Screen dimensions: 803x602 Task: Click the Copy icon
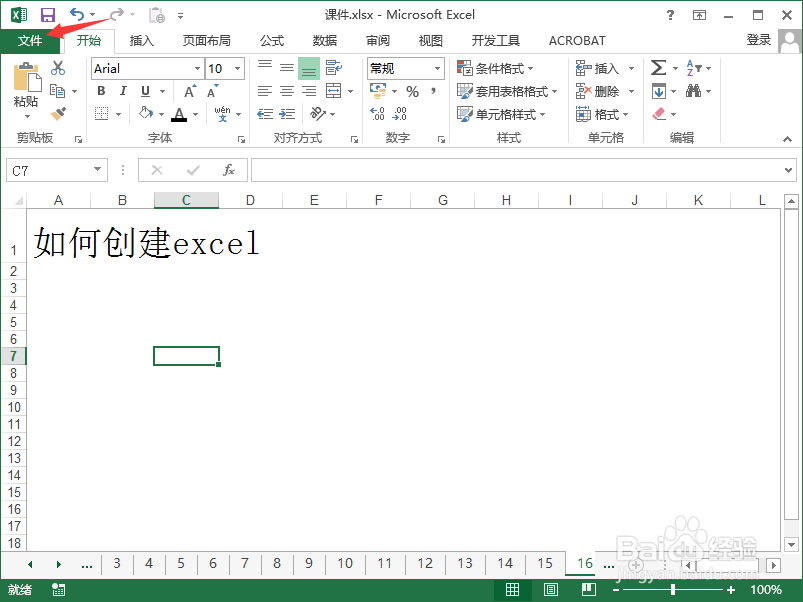click(57, 91)
